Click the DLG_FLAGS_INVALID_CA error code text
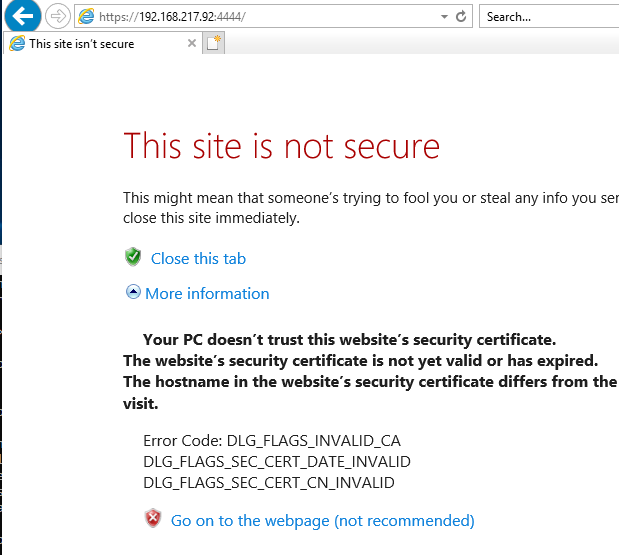619x555 pixels. [272, 440]
